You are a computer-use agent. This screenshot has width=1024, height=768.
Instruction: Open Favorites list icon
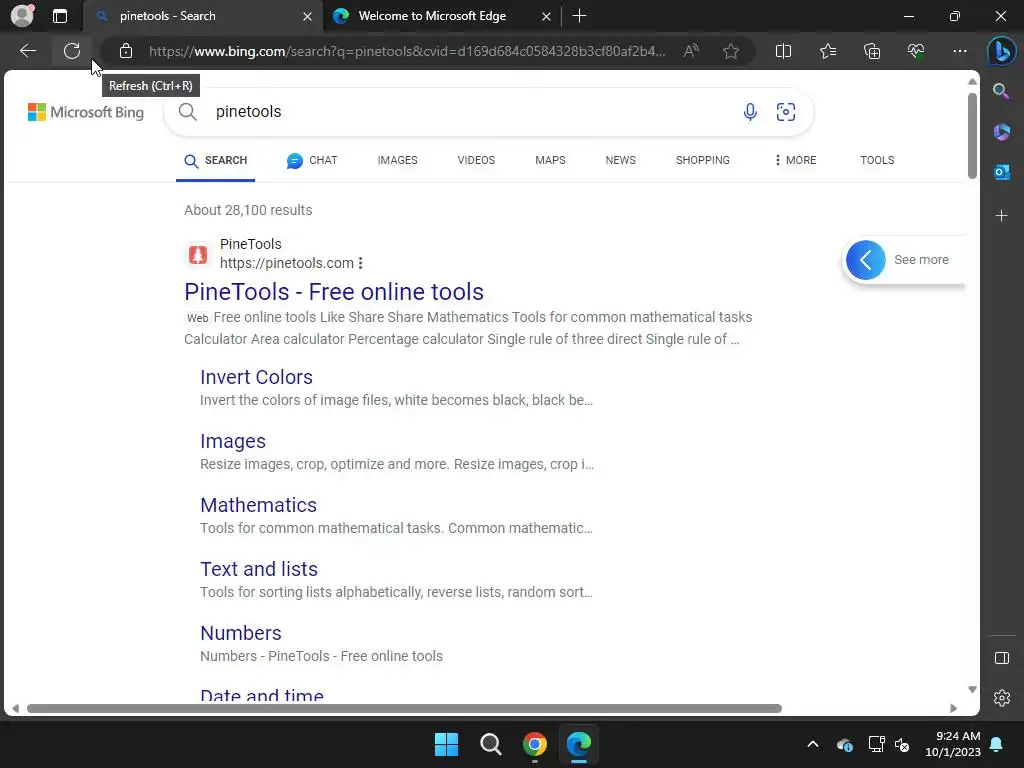point(827,51)
